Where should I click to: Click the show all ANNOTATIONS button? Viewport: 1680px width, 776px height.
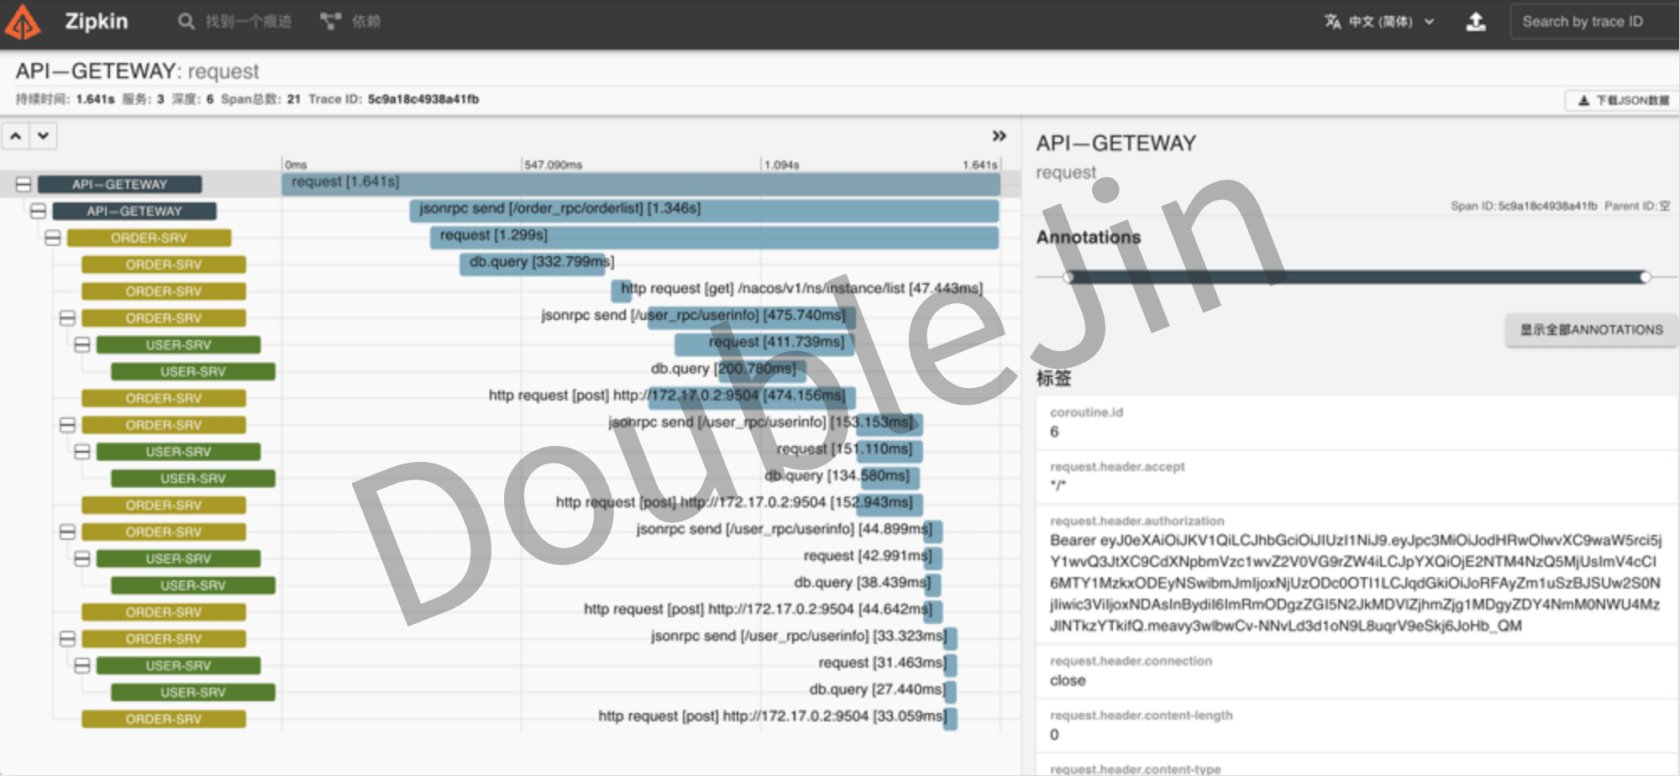tap(1591, 330)
